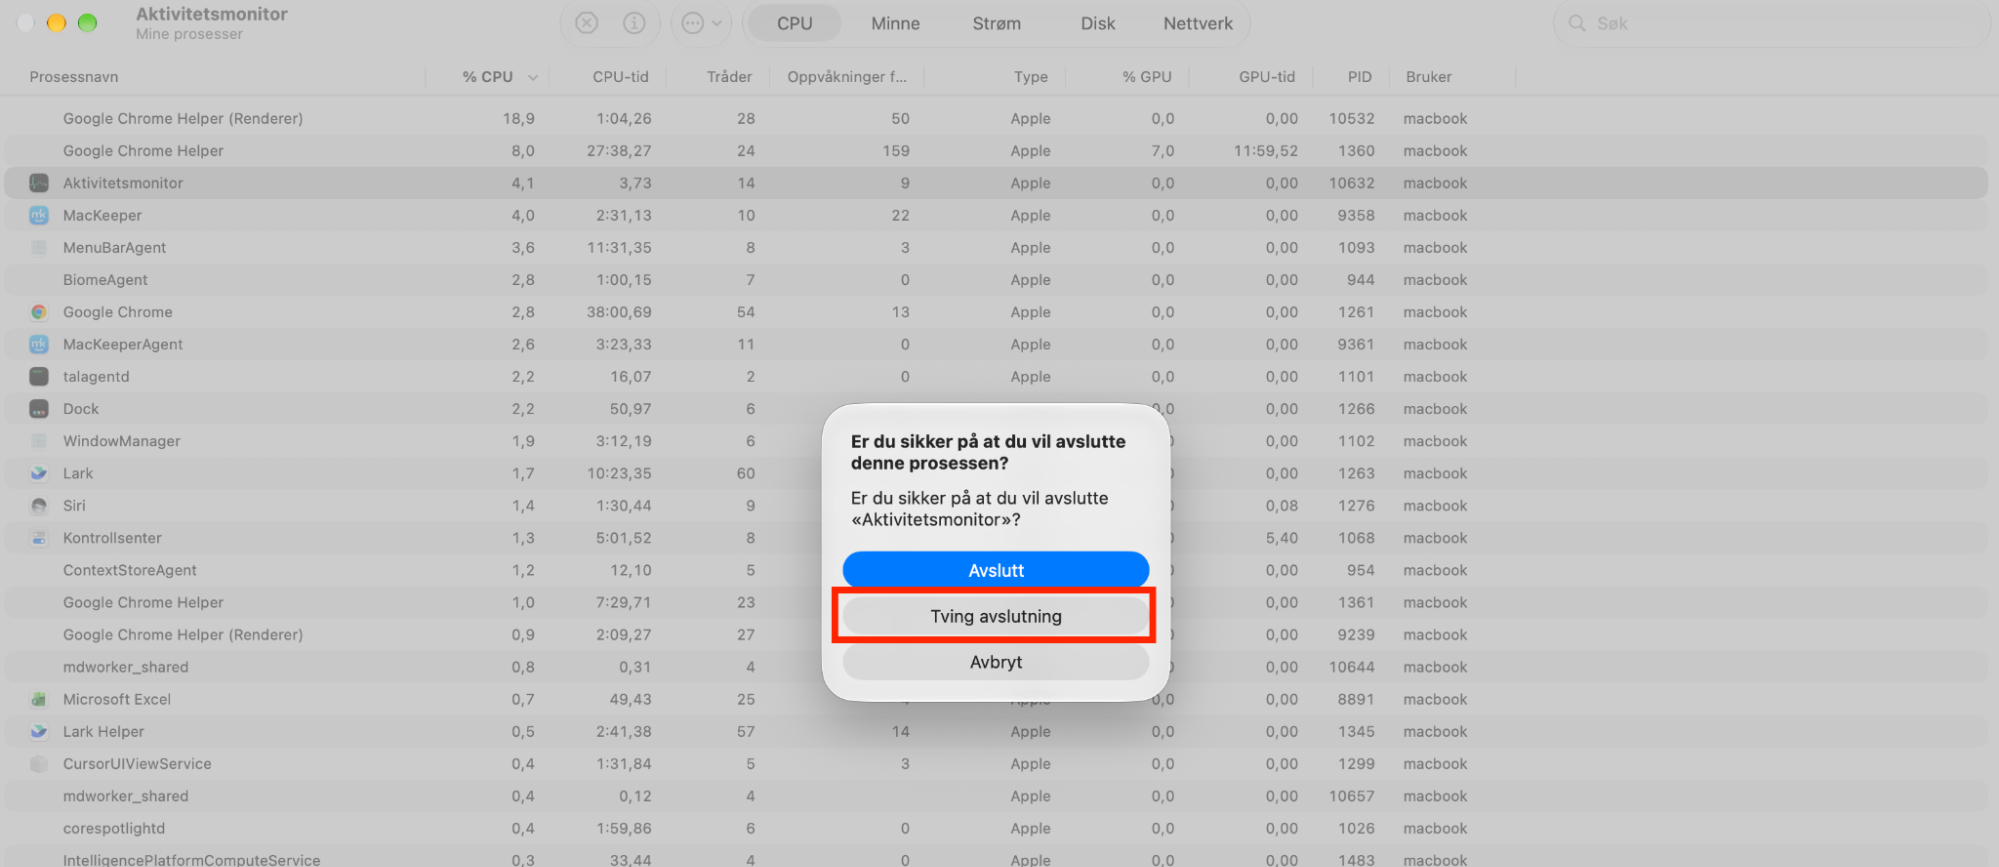Click the Google Chrome app icon
Viewport: 1999px width, 867px height.
tap(39, 312)
